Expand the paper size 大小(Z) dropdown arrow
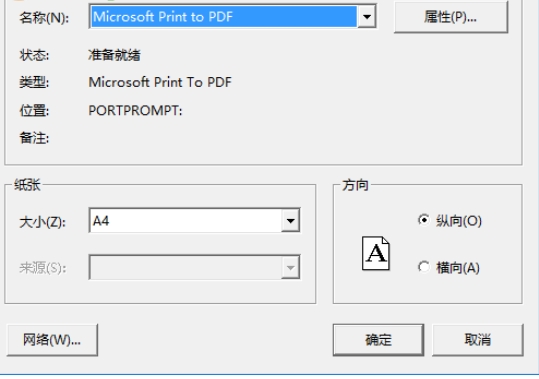This screenshot has width=539, height=379. coord(290,220)
